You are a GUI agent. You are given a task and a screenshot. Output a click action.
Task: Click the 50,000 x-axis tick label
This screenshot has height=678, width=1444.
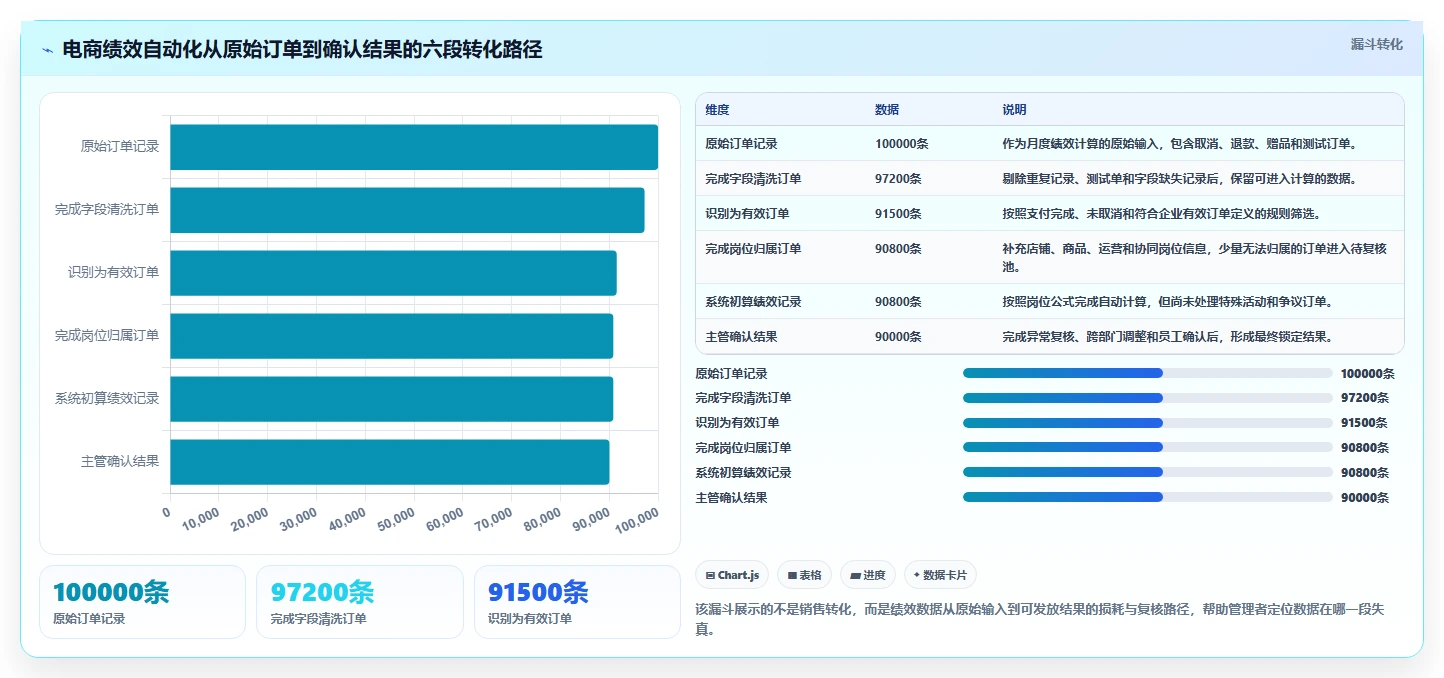tap(397, 518)
